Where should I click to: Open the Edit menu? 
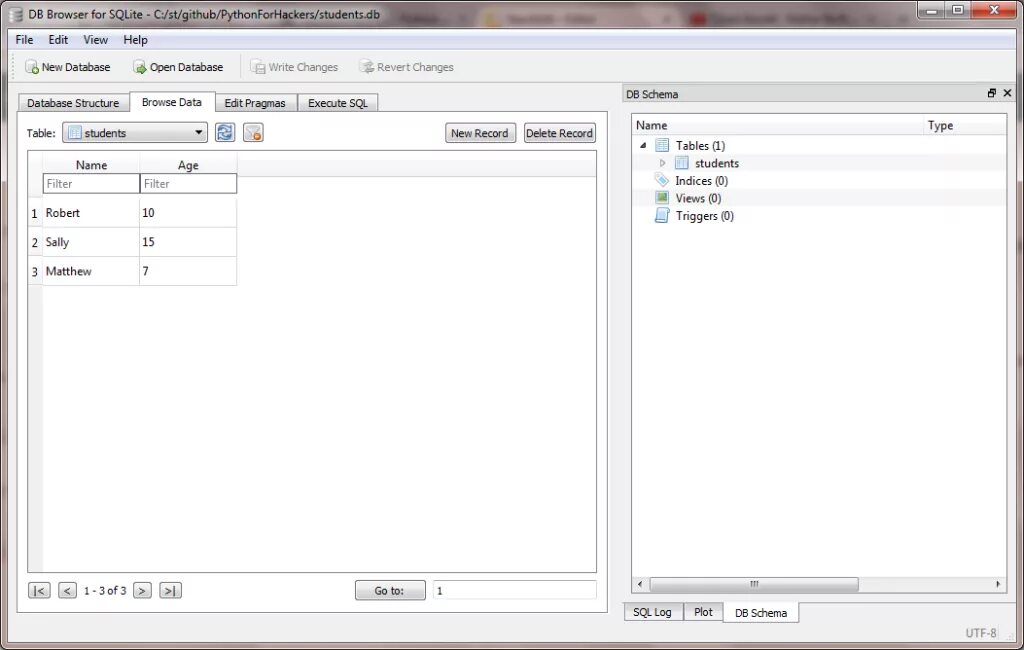click(x=58, y=40)
